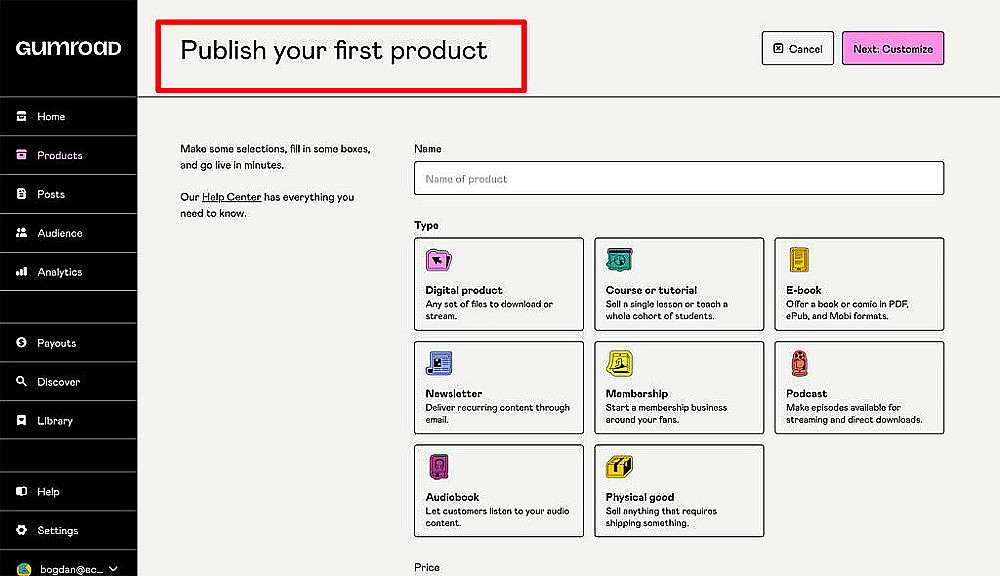Expand the account dropdown chevron
The image size is (1000, 576).
(113, 569)
